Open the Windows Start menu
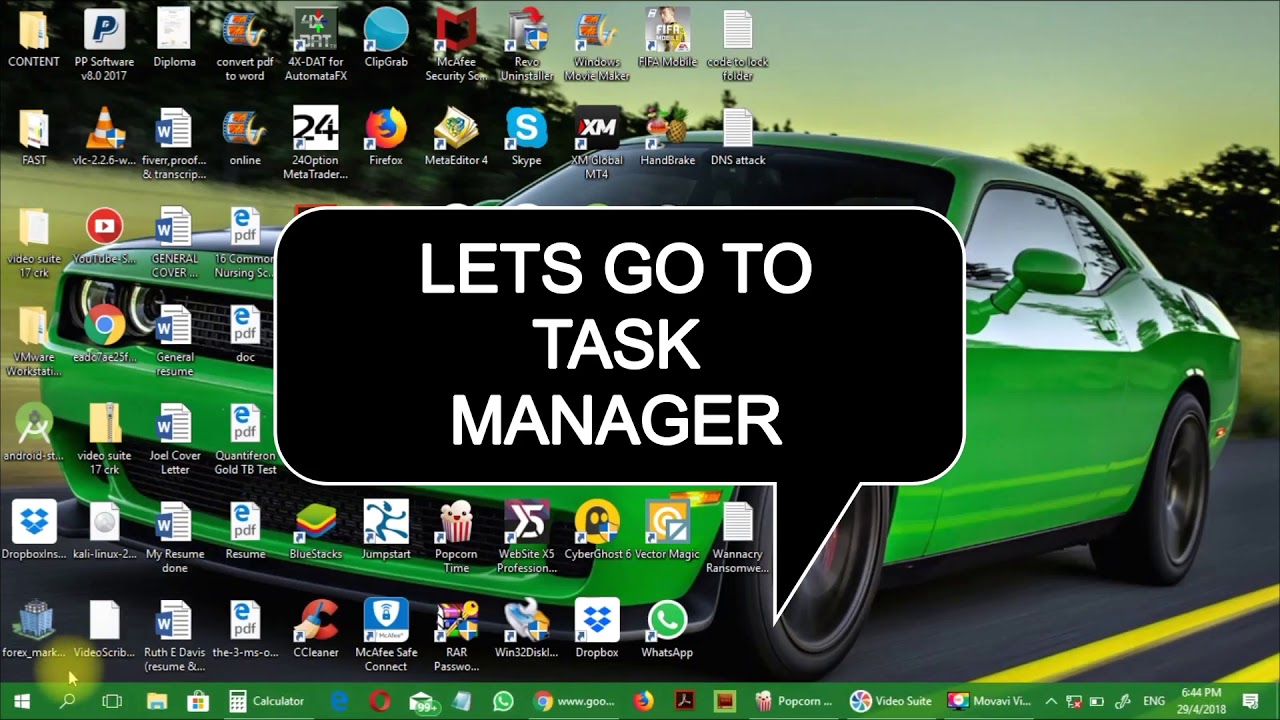The height and width of the screenshot is (720, 1280). click(x=22, y=701)
